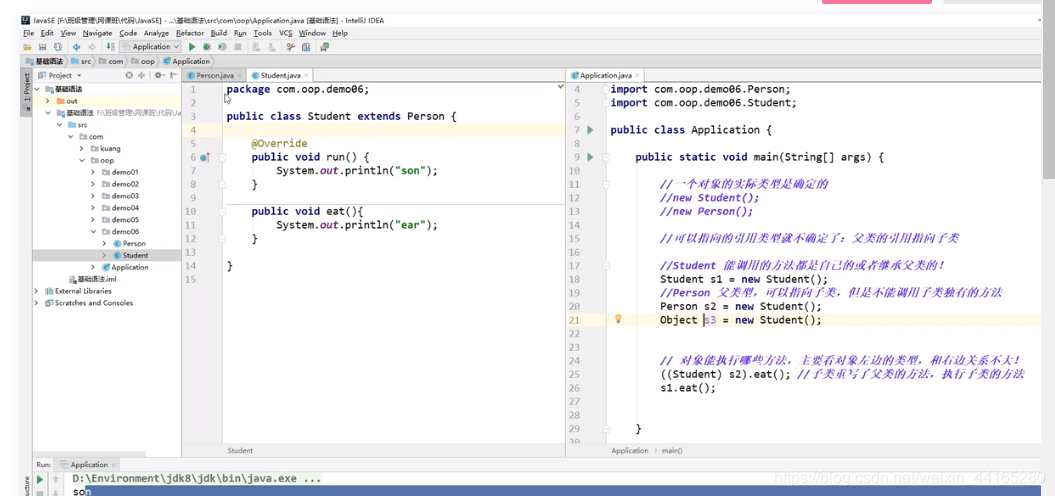Click the yellow lightbulb on line 21
This screenshot has height=496, width=1055.
tap(618, 319)
